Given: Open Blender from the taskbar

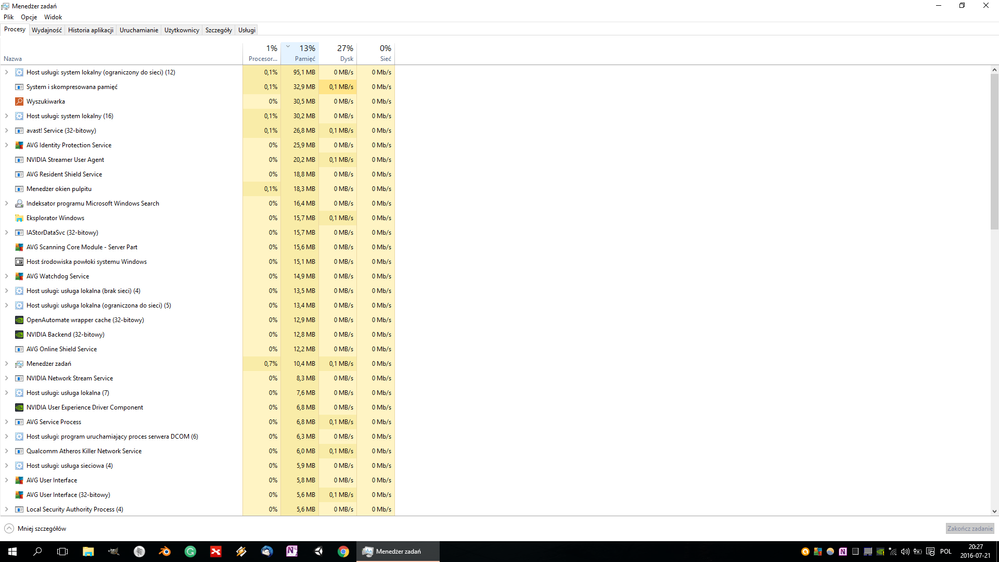Looking at the screenshot, I should coord(165,551).
